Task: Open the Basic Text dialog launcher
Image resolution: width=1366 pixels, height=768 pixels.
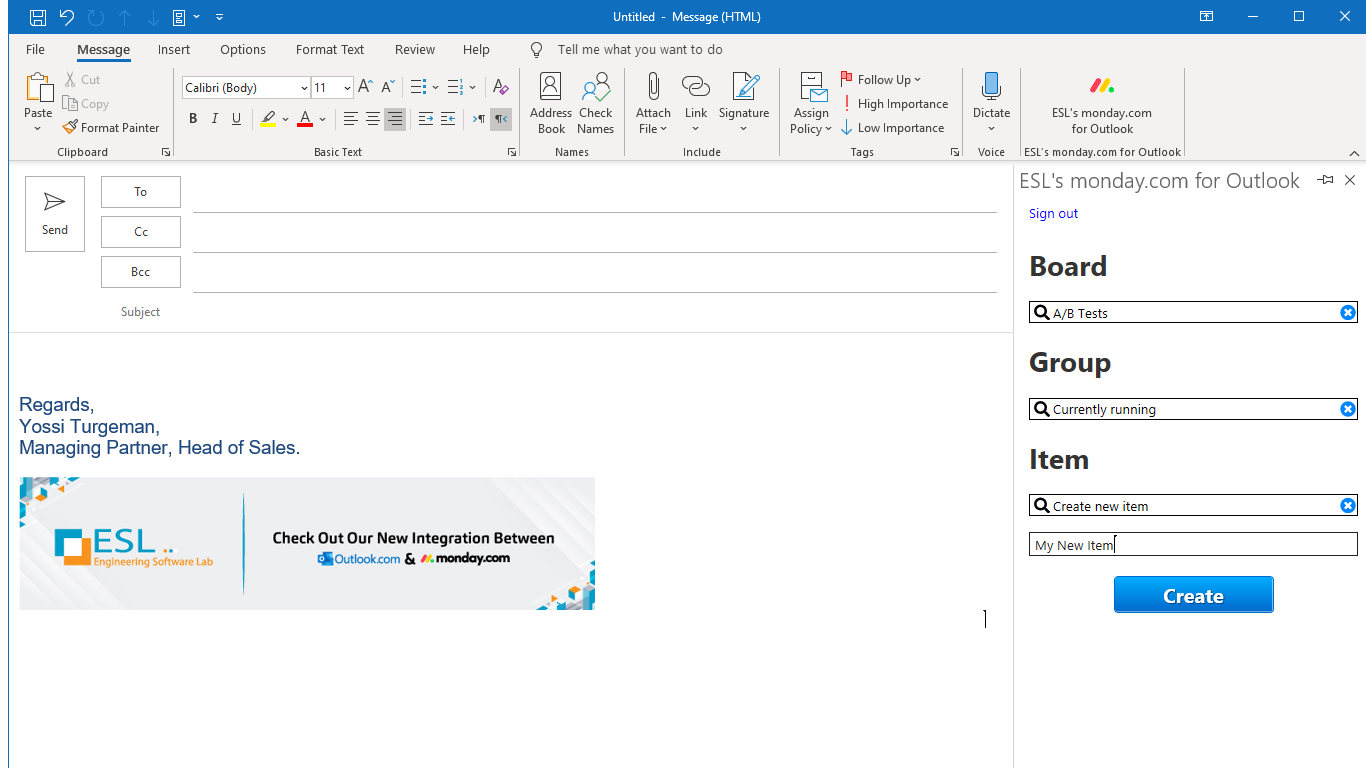Action: point(512,152)
